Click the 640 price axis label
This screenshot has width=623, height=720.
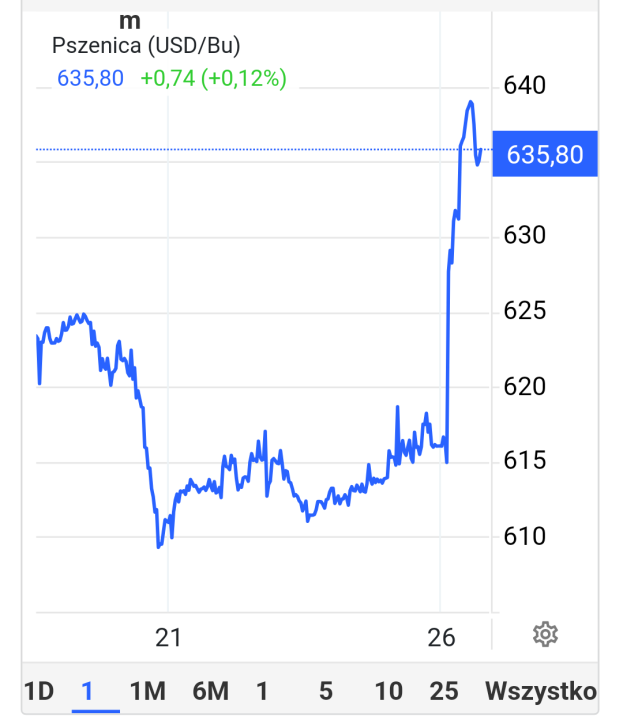[526, 86]
